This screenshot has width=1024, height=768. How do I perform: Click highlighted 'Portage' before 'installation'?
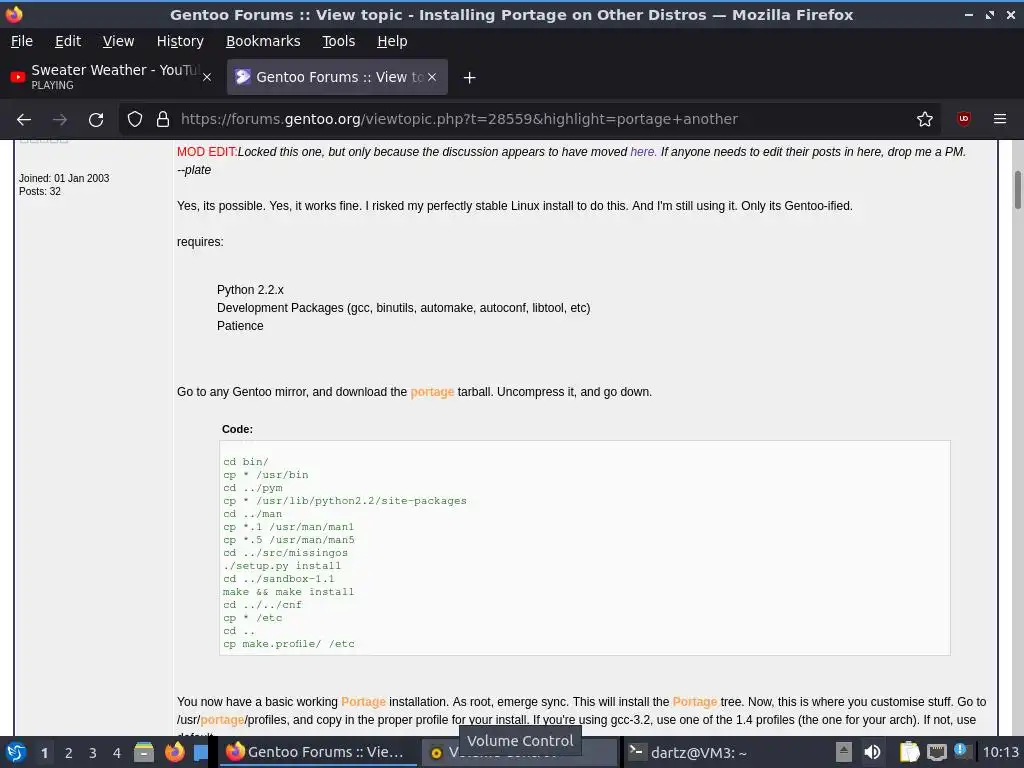click(x=363, y=701)
